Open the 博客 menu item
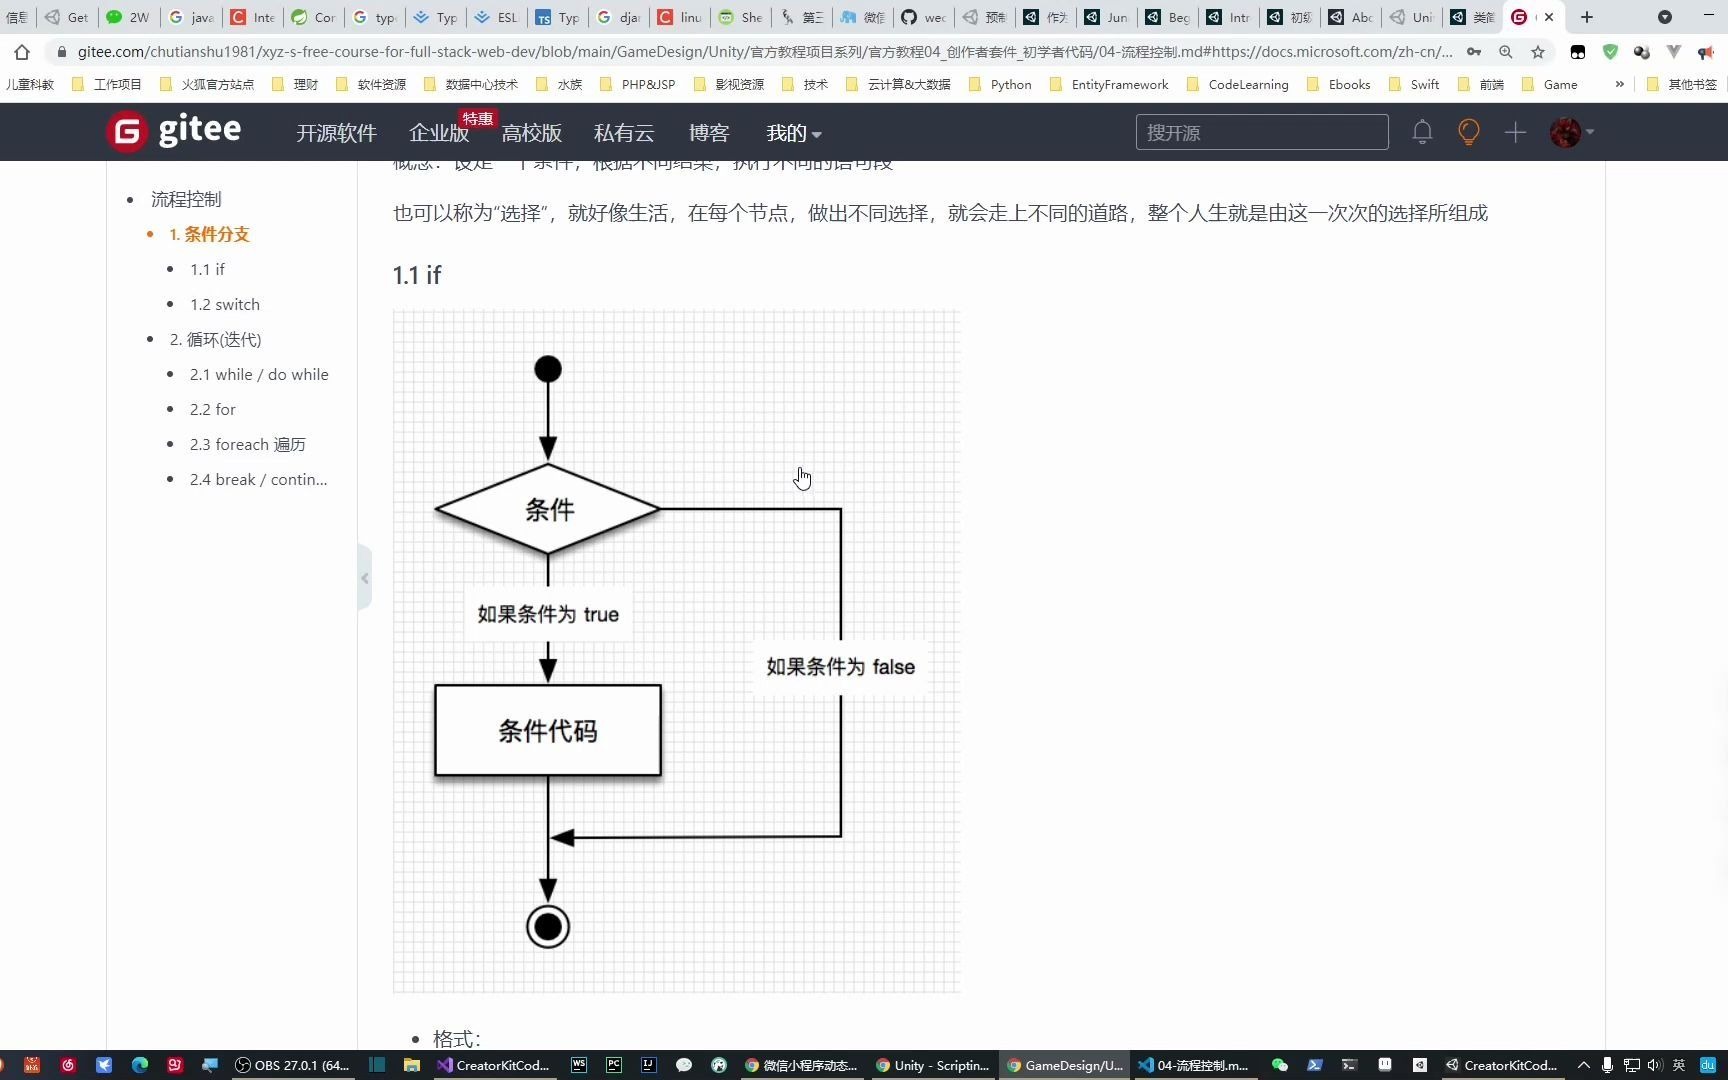The image size is (1728, 1080). (x=709, y=132)
